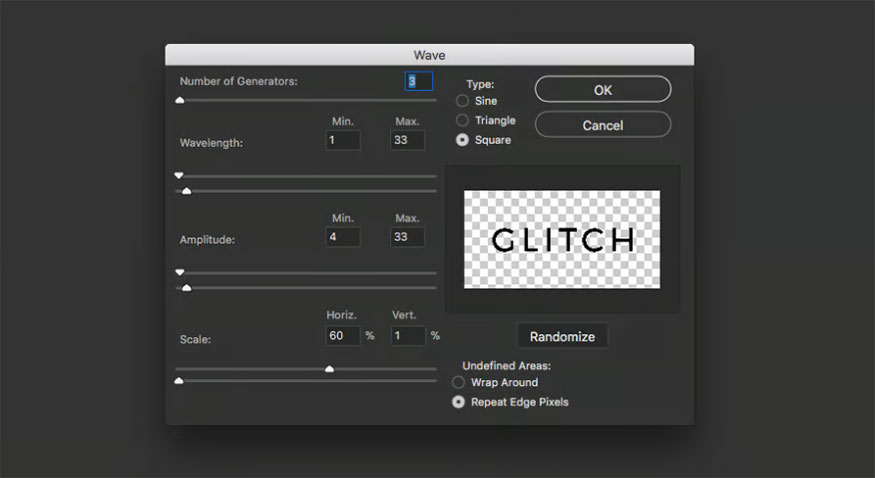Choose Repeat Edge Pixels option
Viewport: 875px width, 478px height.
[x=459, y=402]
